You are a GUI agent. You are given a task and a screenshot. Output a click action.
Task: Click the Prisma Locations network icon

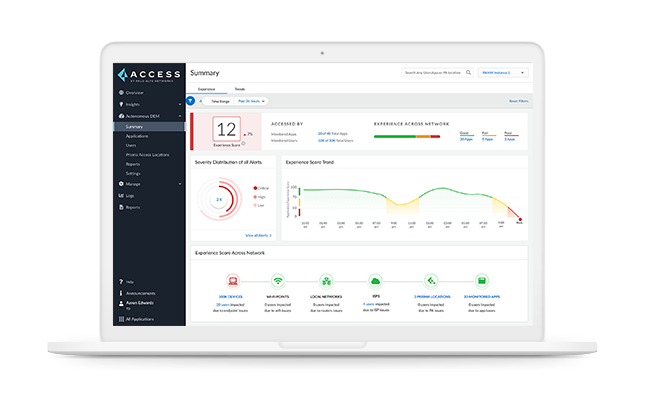click(x=431, y=281)
